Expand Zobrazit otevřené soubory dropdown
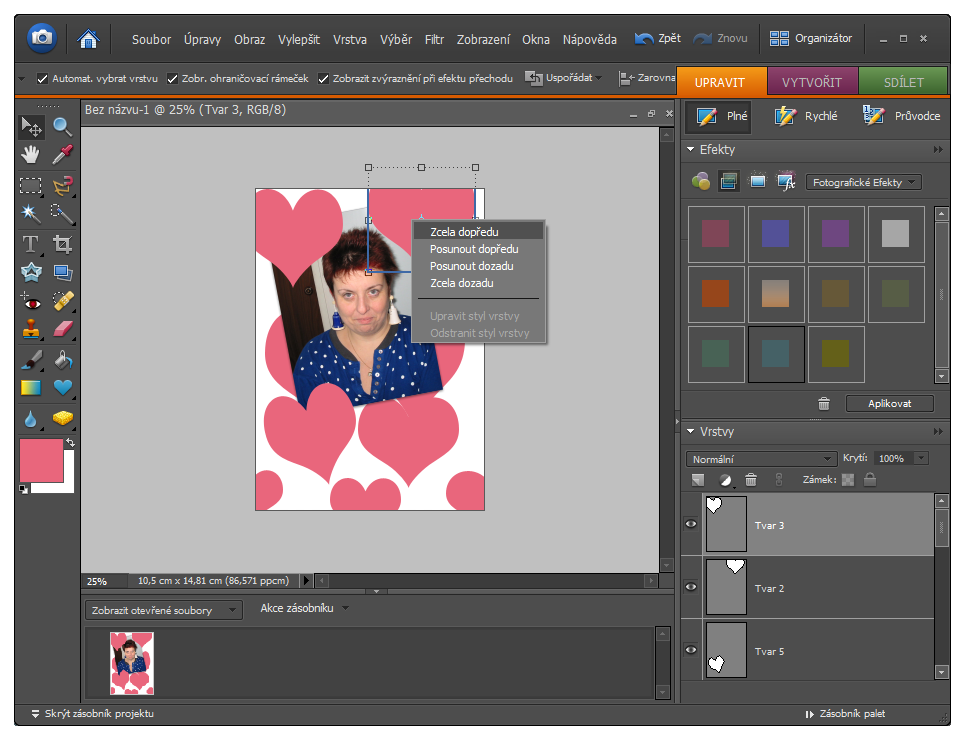The width and height of the screenshot is (969, 744). [162, 610]
